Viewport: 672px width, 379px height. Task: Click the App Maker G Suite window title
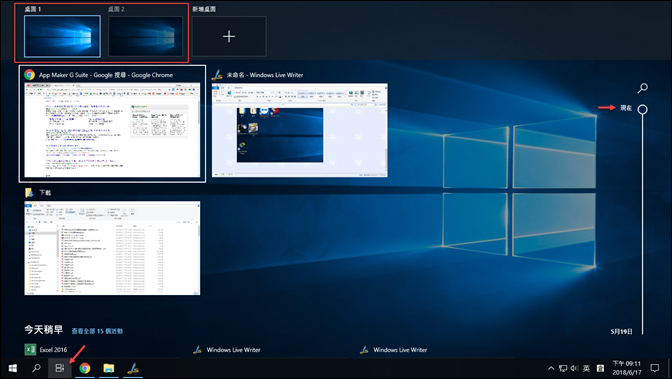106,75
